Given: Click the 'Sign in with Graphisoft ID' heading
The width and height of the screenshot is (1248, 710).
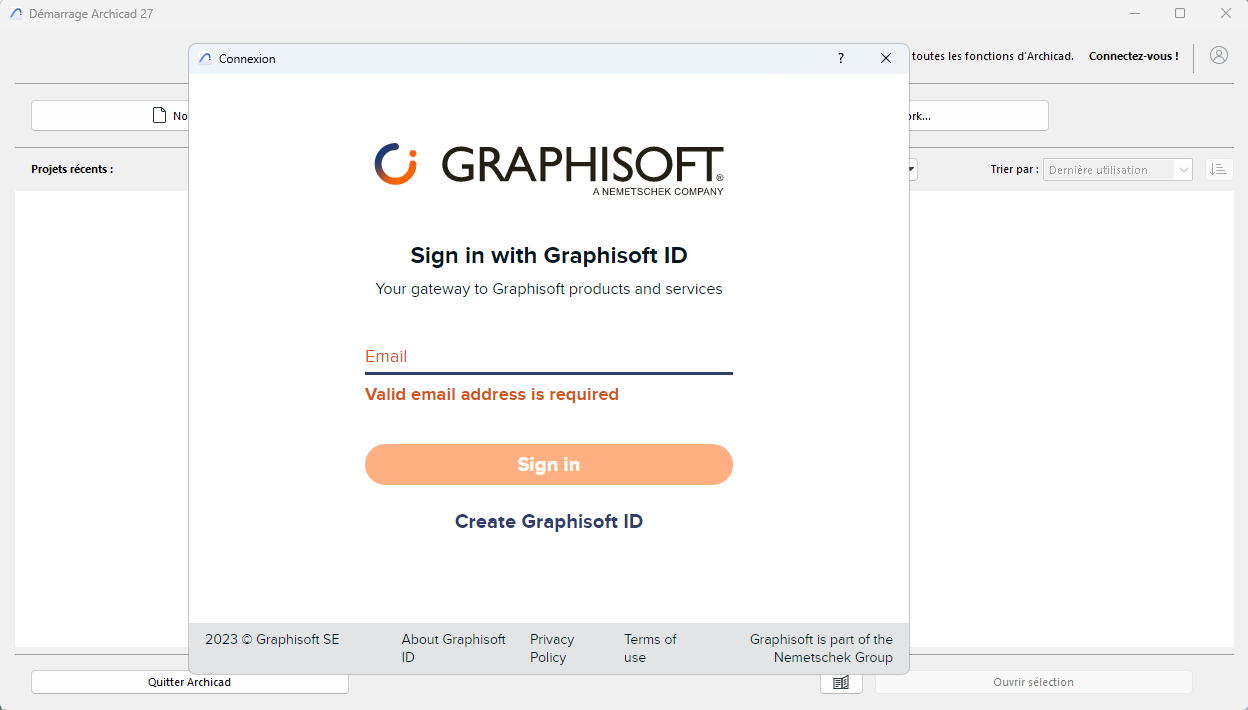Looking at the screenshot, I should click(x=549, y=255).
